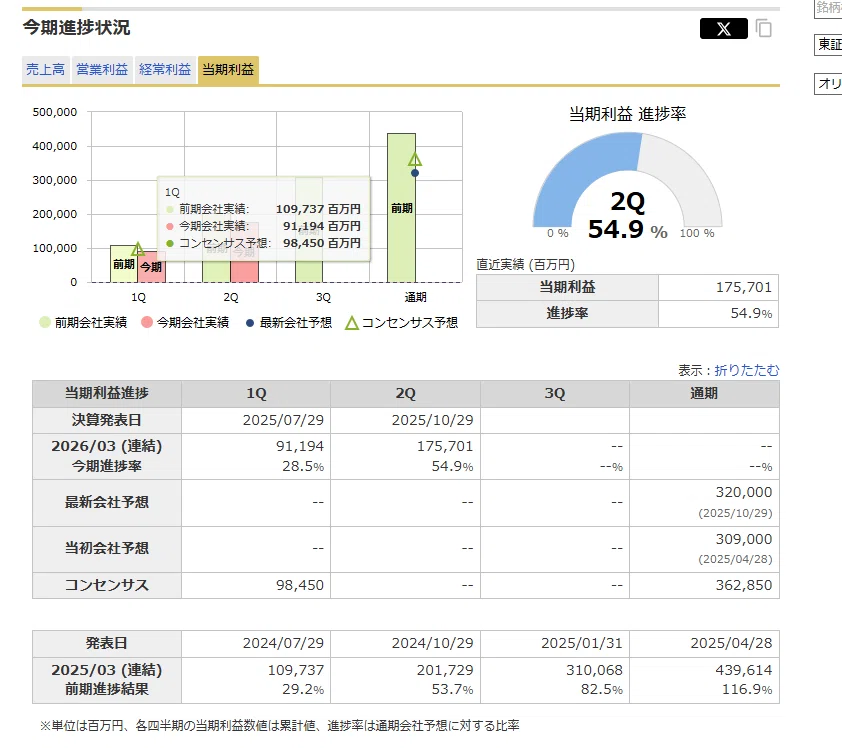
Task: Select the 当期利益 tab
Action: click(x=228, y=70)
